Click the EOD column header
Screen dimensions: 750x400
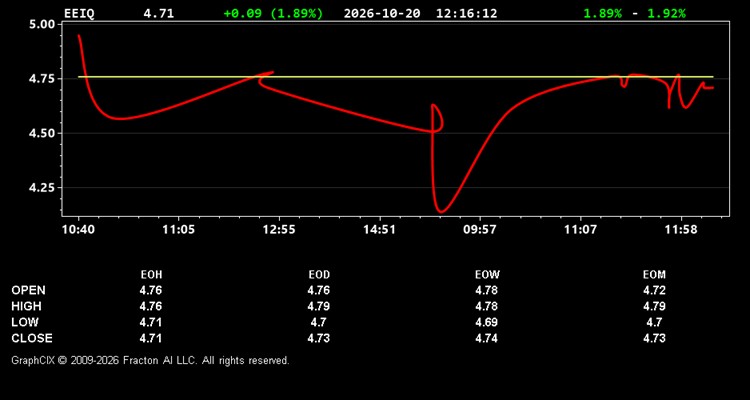319,275
